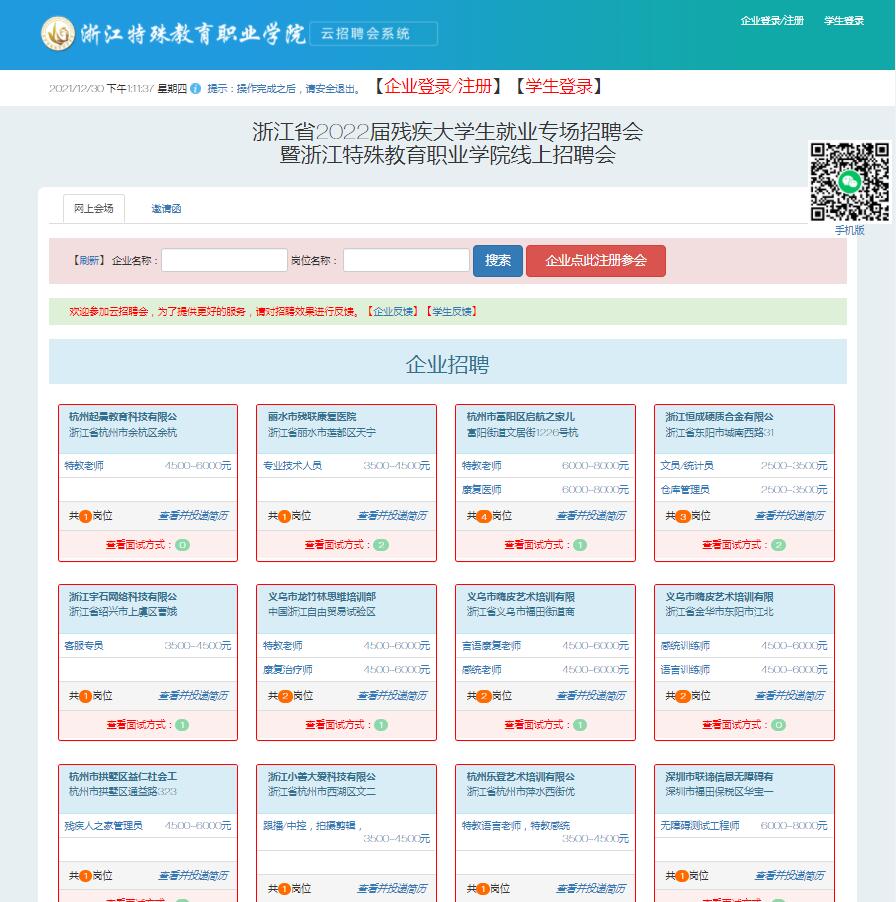
Task: Open the 学生反馈 feedback link
Action: pos(452,311)
